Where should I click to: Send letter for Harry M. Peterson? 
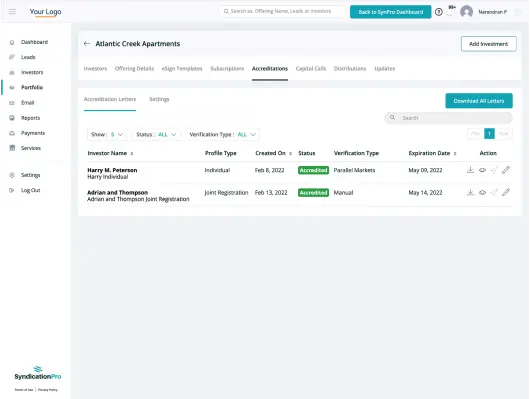(494, 170)
